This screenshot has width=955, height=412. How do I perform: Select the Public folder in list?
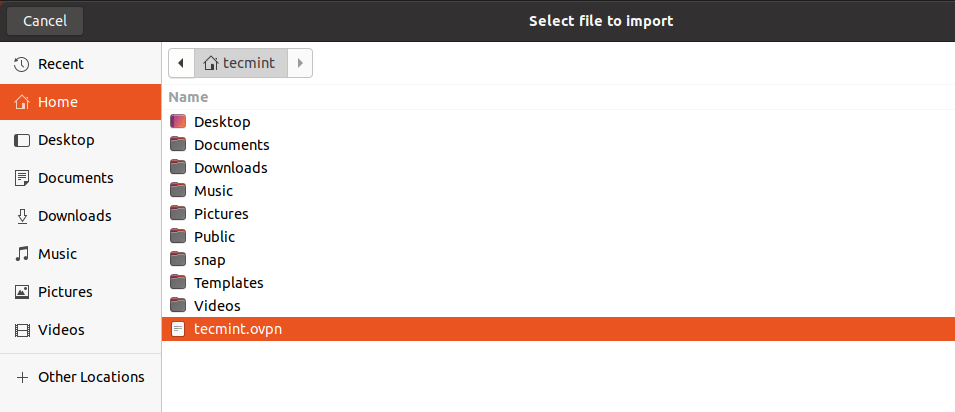pyautogui.click(x=214, y=237)
